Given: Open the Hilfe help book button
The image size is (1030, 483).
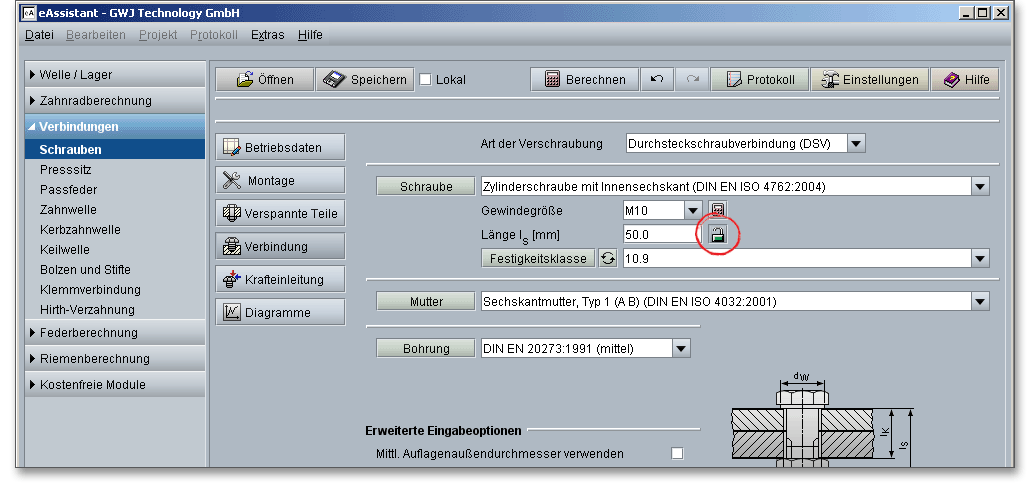Looking at the screenshot, I should (964, 80).
